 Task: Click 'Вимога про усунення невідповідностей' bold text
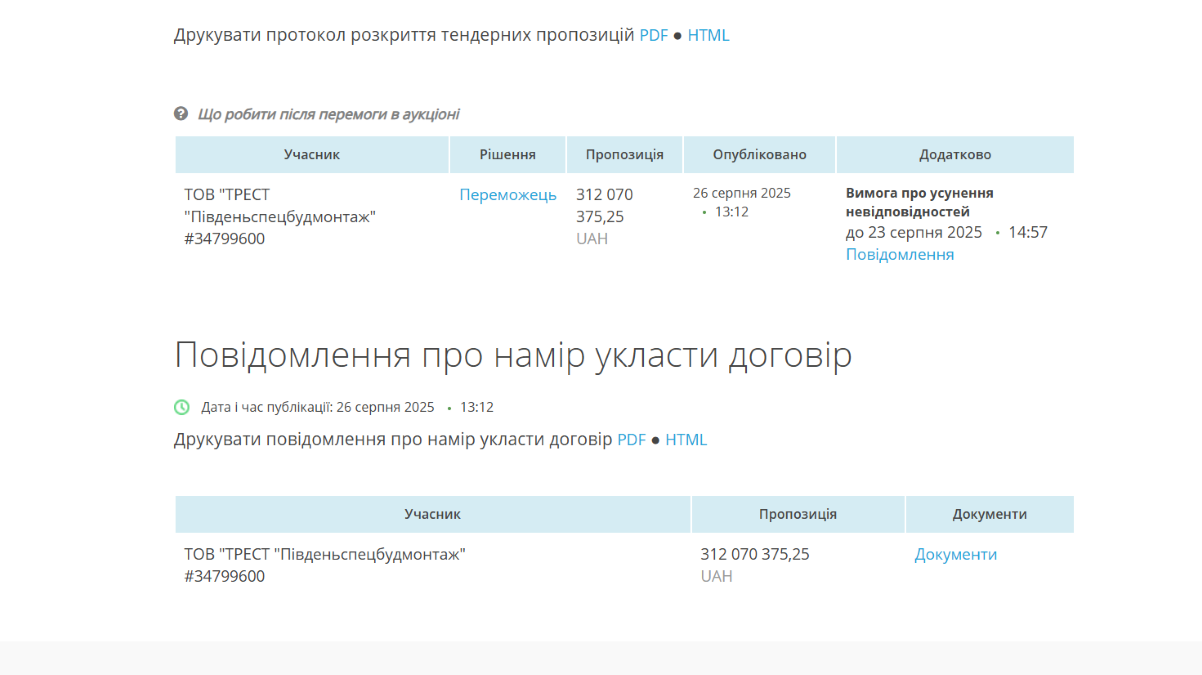(x=919, y=202)
